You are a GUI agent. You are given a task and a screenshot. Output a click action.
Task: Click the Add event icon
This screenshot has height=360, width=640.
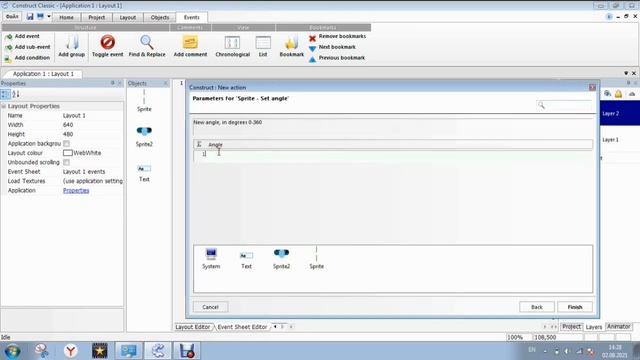9,37
